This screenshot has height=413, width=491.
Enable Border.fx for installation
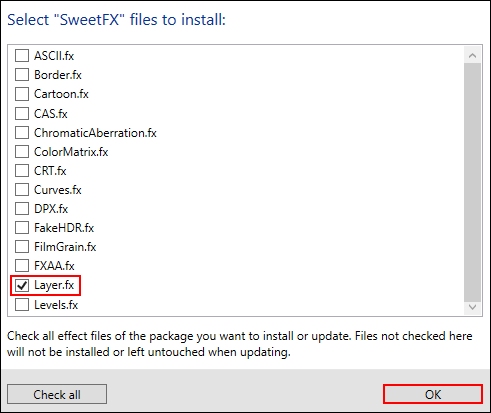click(22, 75)
